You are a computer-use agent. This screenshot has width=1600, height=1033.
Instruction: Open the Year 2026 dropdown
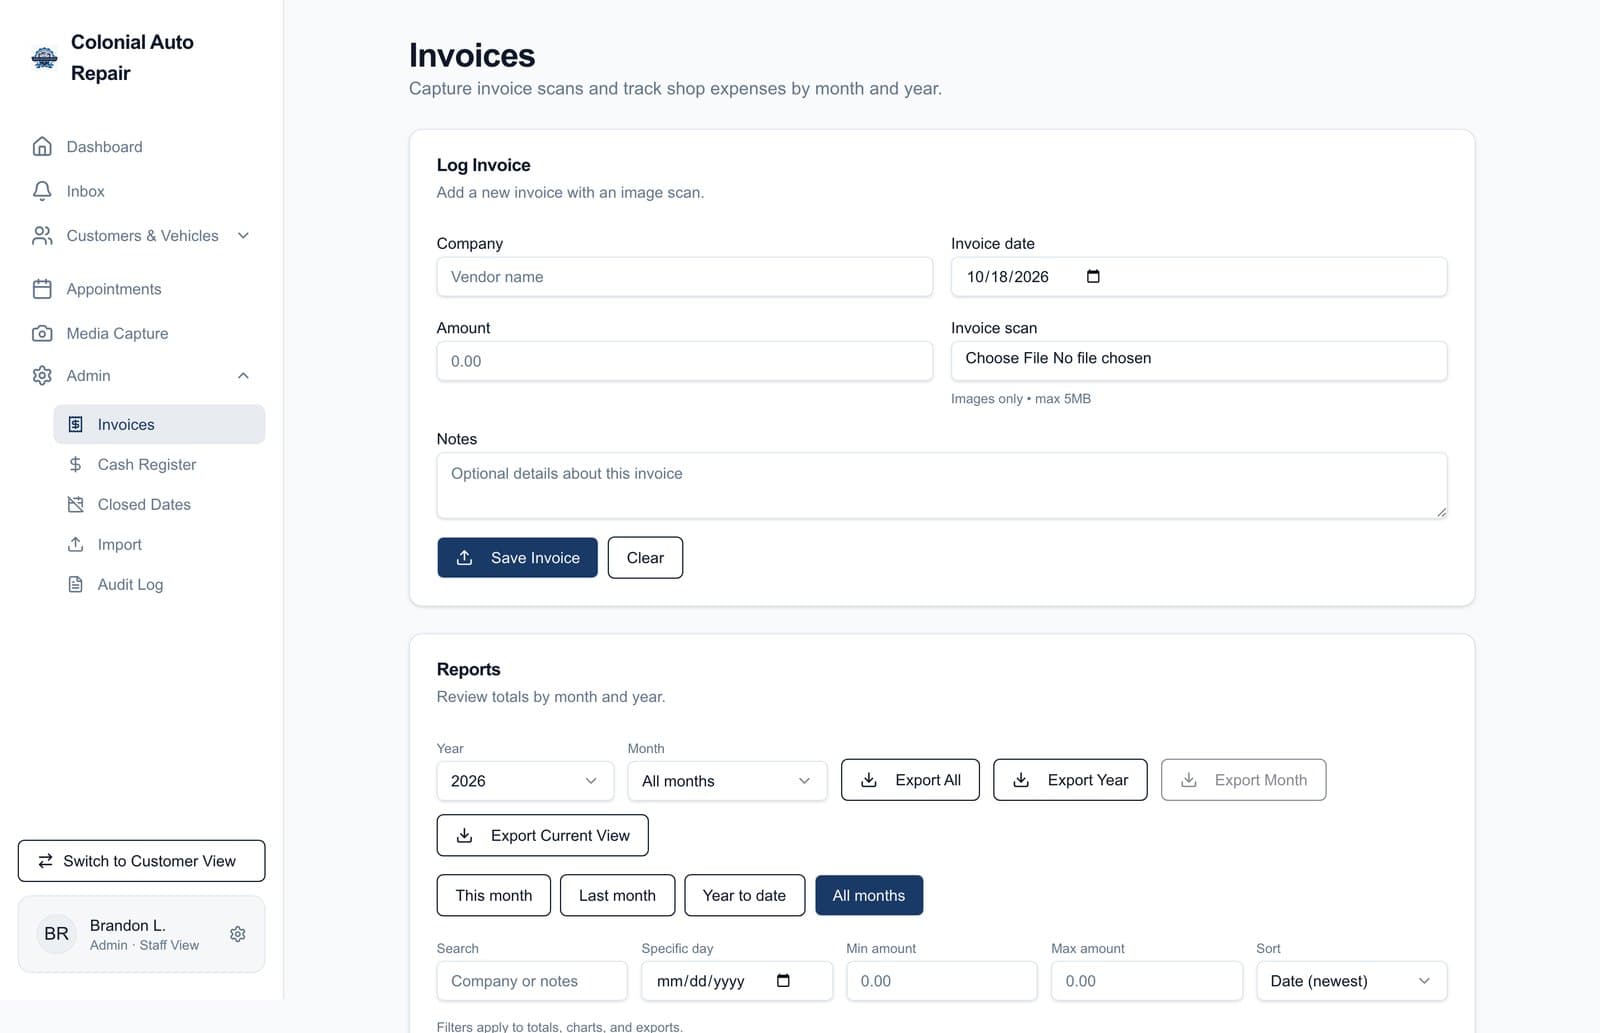click(x=525, y=781)
